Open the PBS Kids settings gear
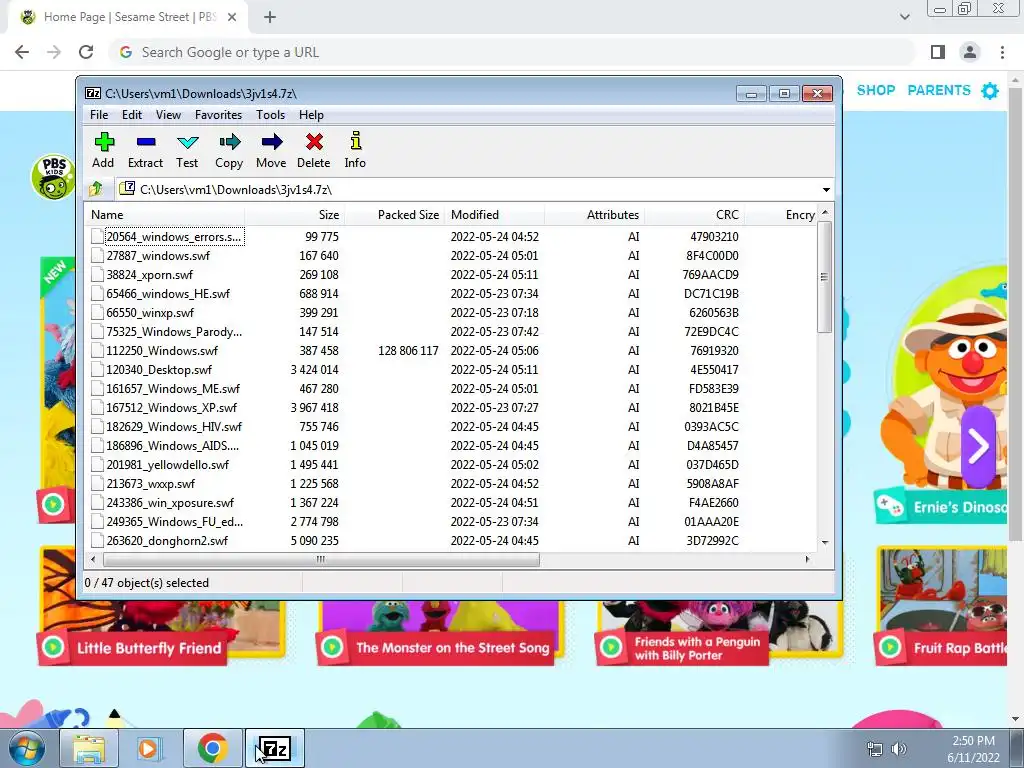 (x=990, y=91)
